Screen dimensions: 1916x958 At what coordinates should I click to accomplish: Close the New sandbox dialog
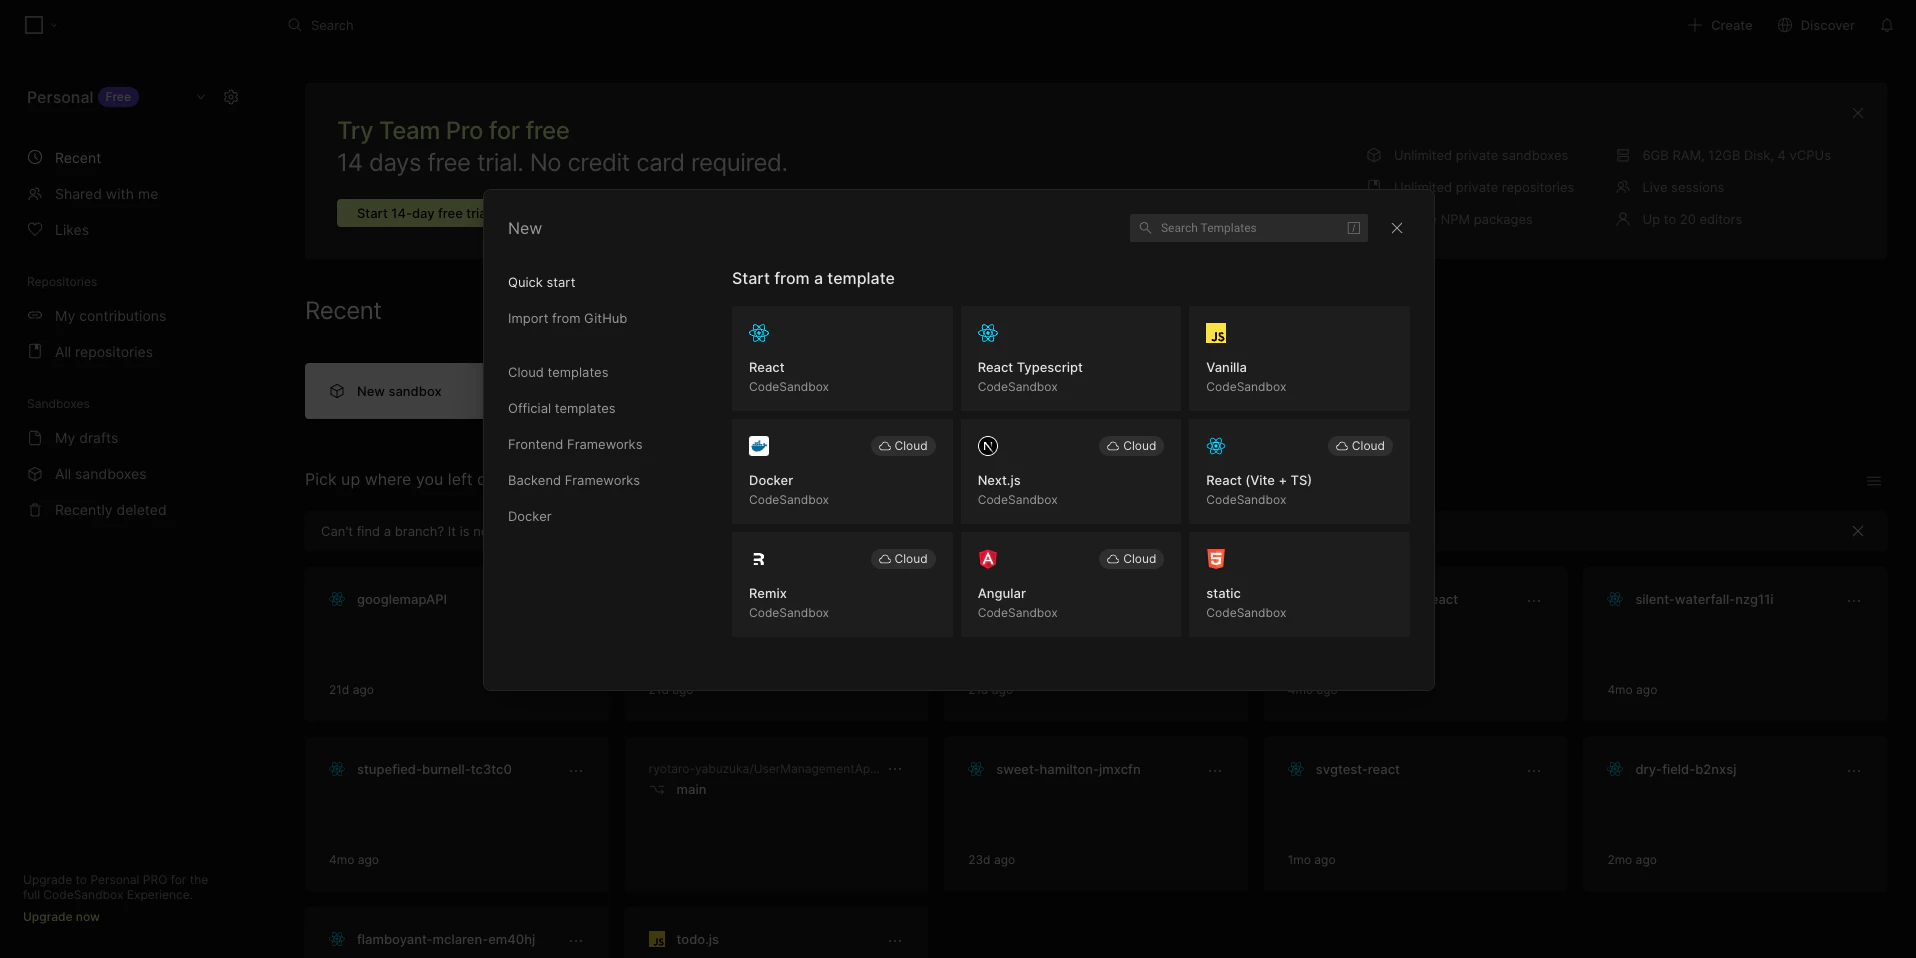point(1397,228)
